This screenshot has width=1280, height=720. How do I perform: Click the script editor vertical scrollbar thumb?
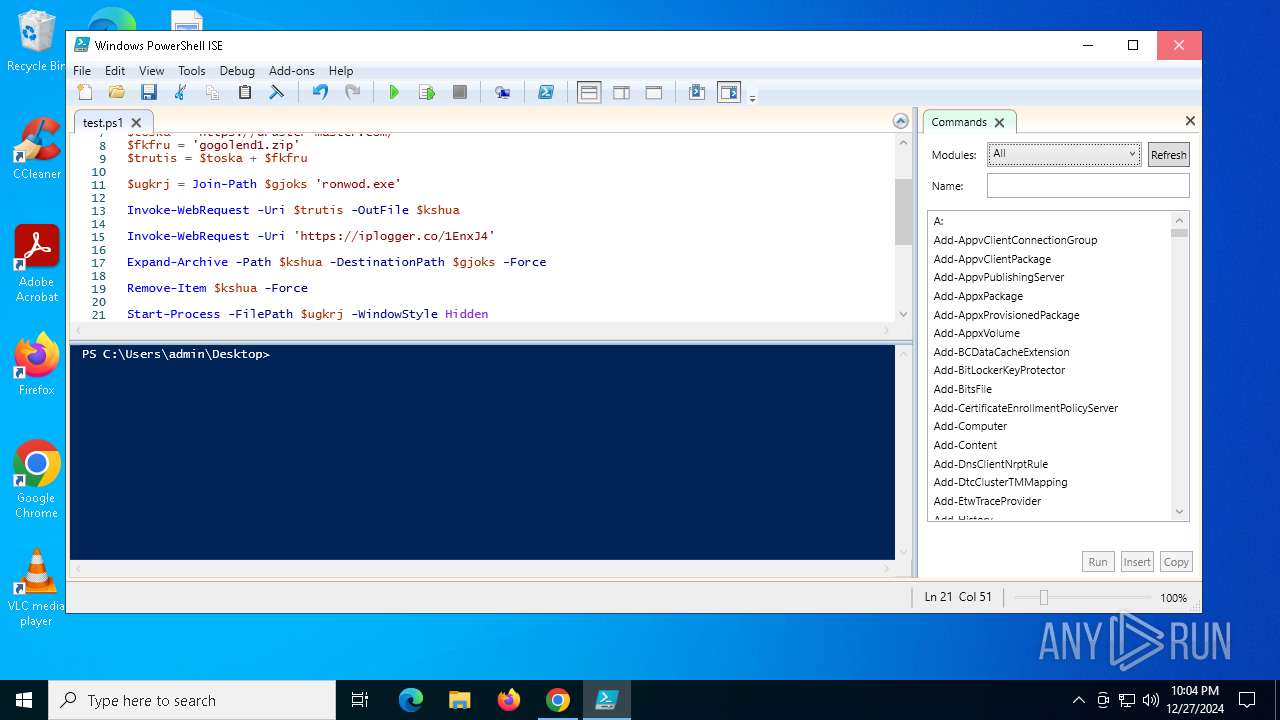coord(903,212)
